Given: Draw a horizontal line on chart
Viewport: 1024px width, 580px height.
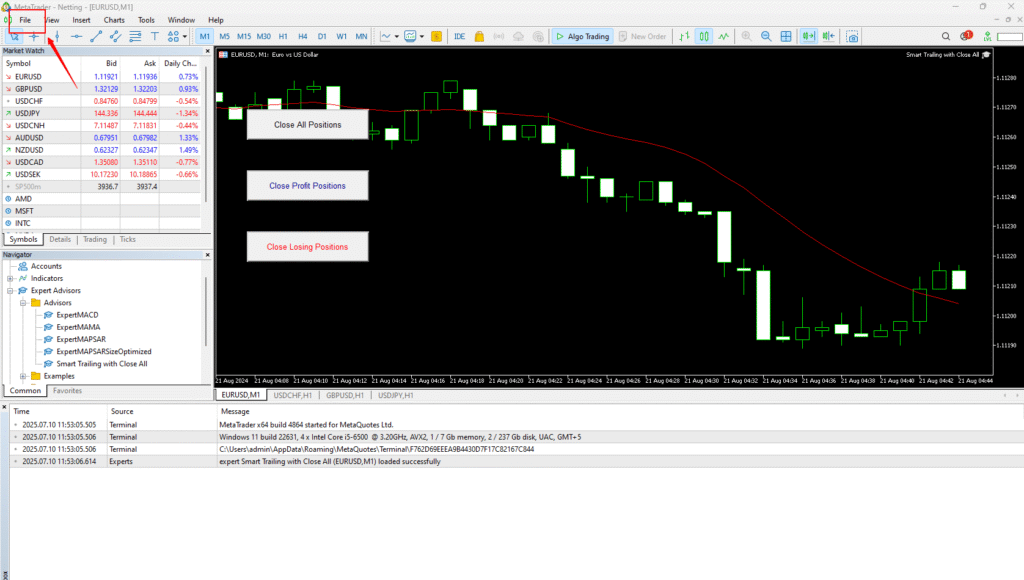Looking at the screenshot, I should click(76, 37).
